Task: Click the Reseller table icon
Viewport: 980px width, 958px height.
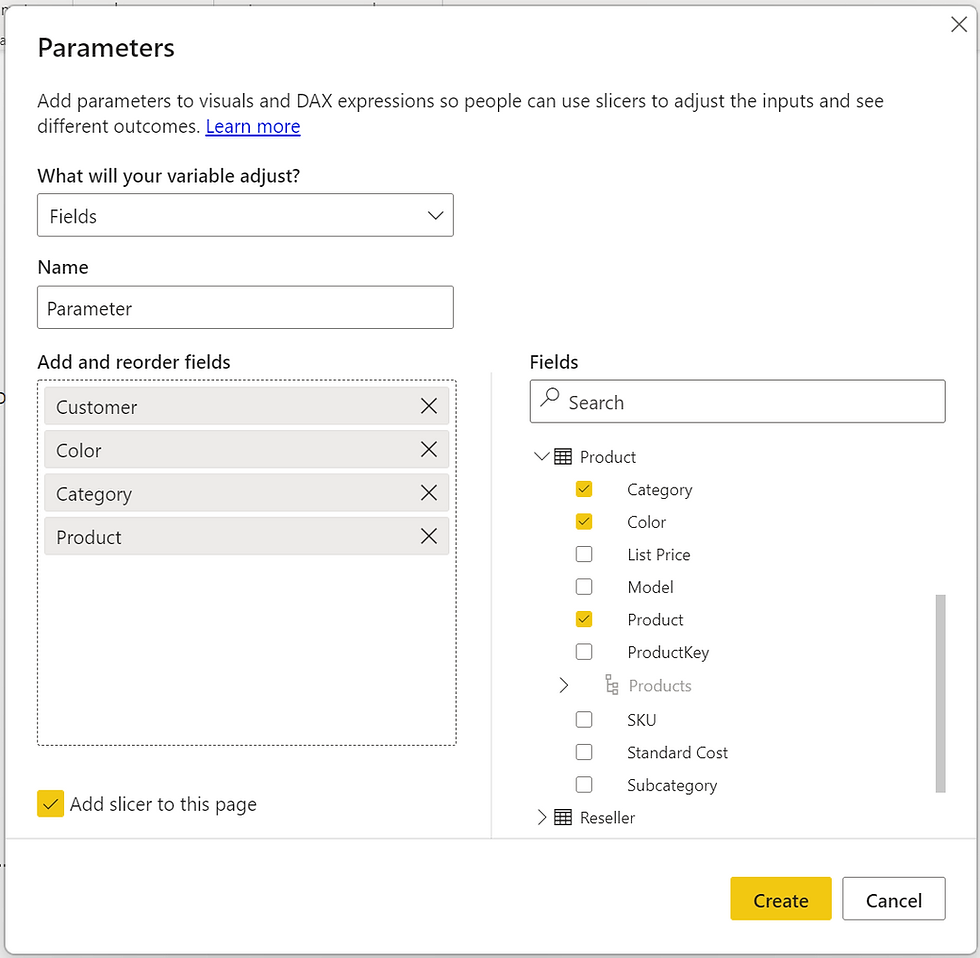Action: [x=562, y=817]
